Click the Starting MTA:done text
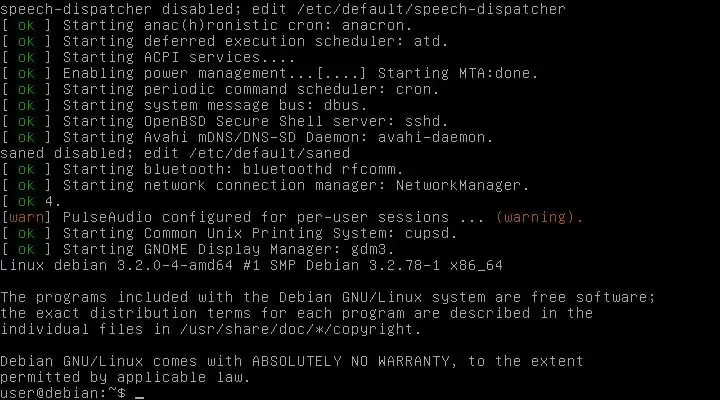This screenshot has width=720, height=400. coord(458,73)
